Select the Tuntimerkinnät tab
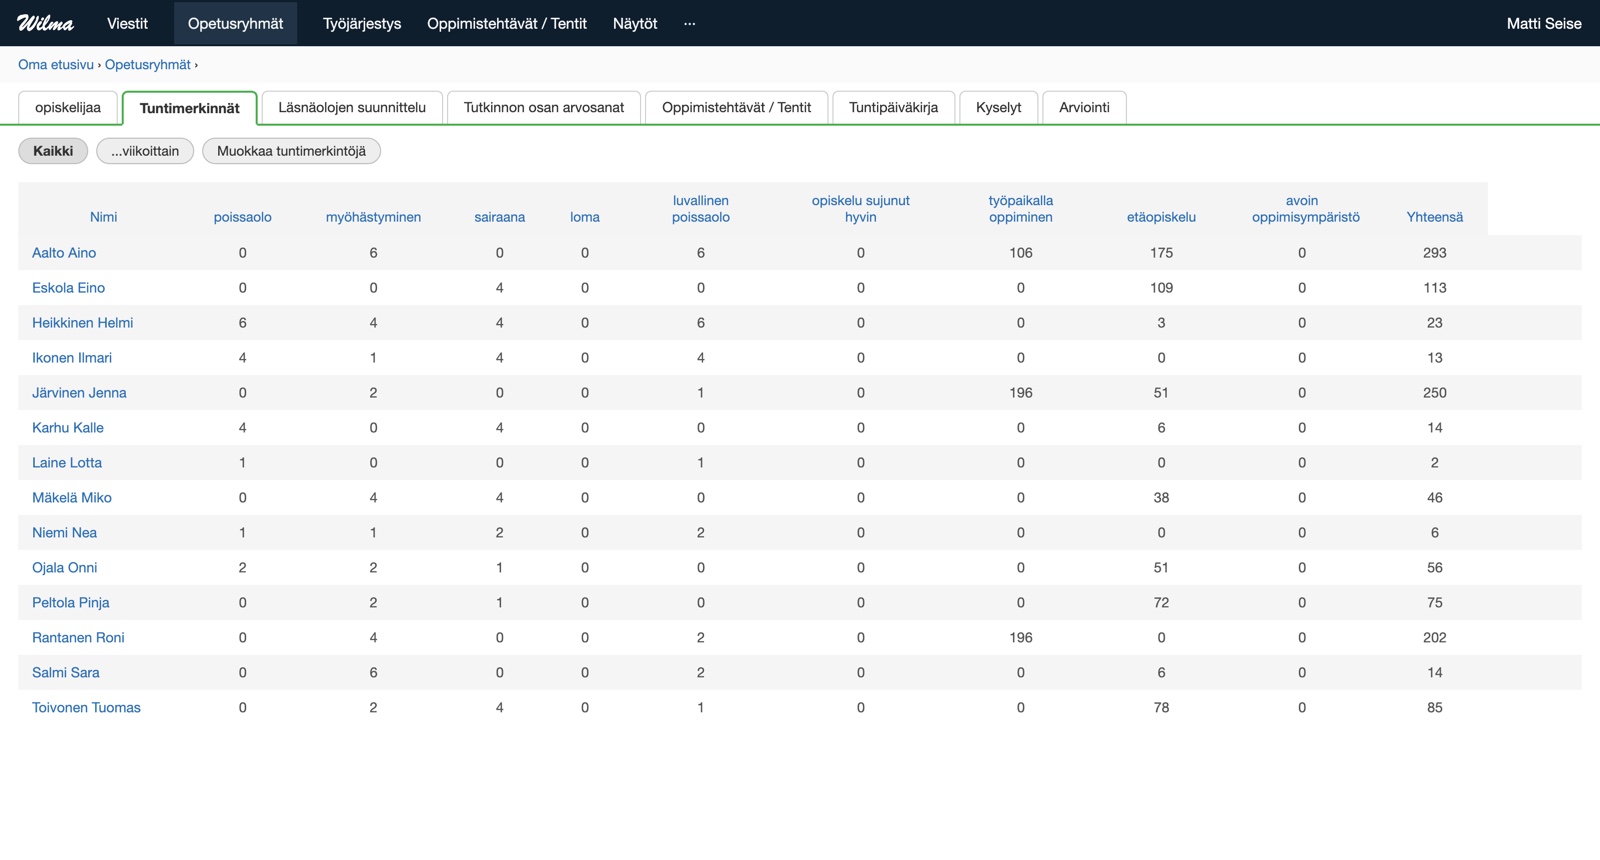This screenshot has width=1600, height=860. (190, 108)
